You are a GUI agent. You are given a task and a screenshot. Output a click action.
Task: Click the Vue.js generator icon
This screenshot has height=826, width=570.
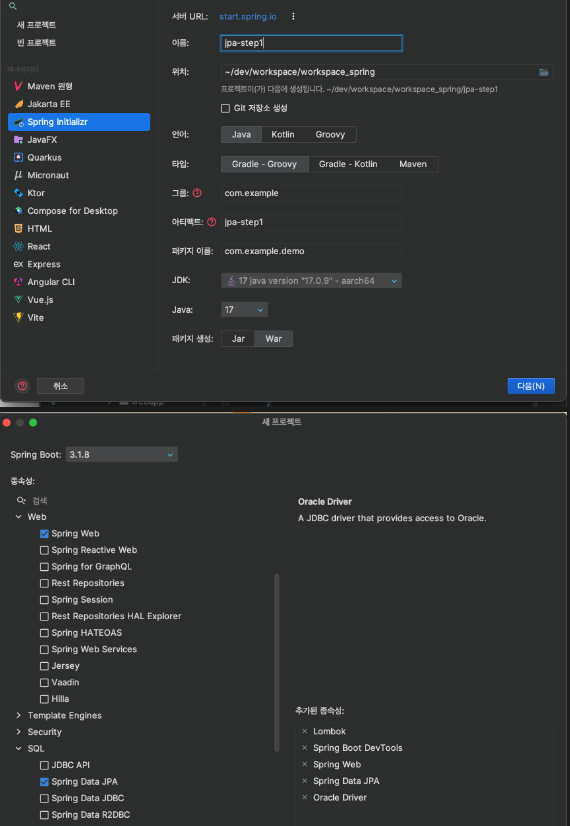click(x=18, y=300)
